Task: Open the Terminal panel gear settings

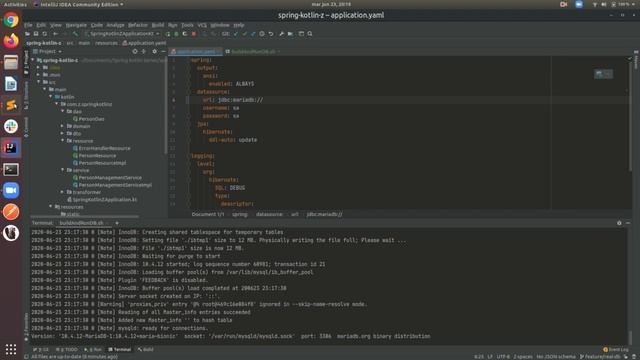Action: point(619,223)
